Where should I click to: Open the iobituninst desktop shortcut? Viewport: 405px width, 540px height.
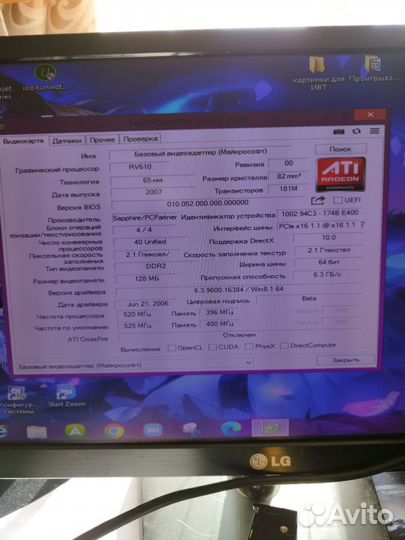click(45, 77)
